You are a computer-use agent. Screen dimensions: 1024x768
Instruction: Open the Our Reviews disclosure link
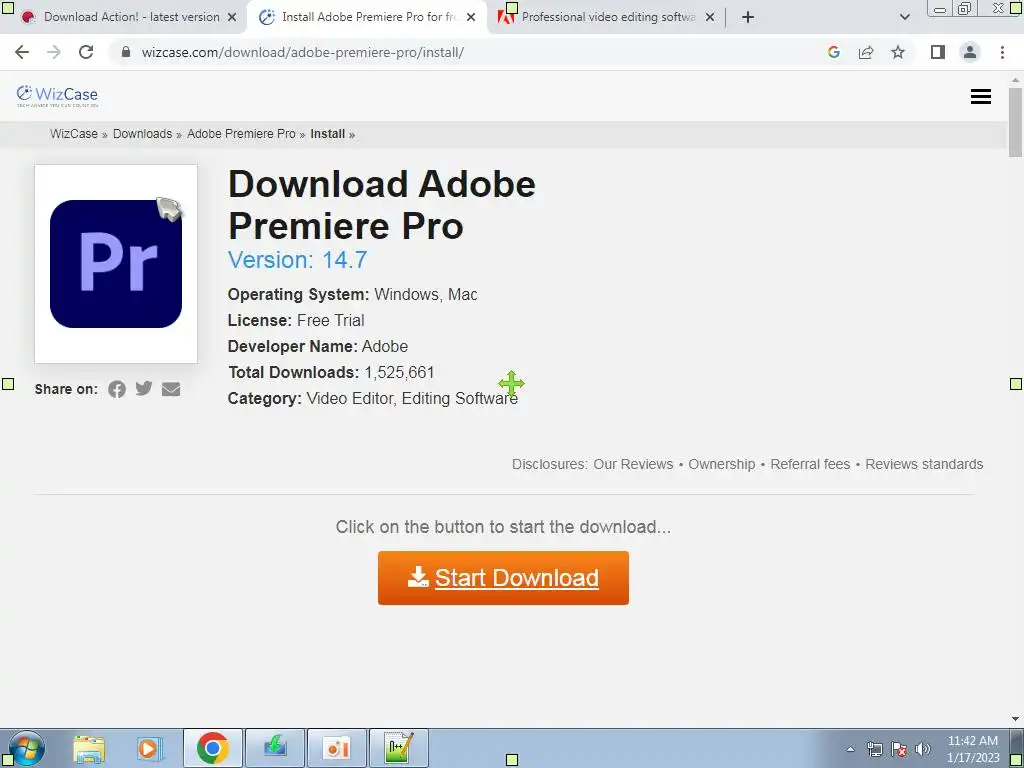(633, 464)
